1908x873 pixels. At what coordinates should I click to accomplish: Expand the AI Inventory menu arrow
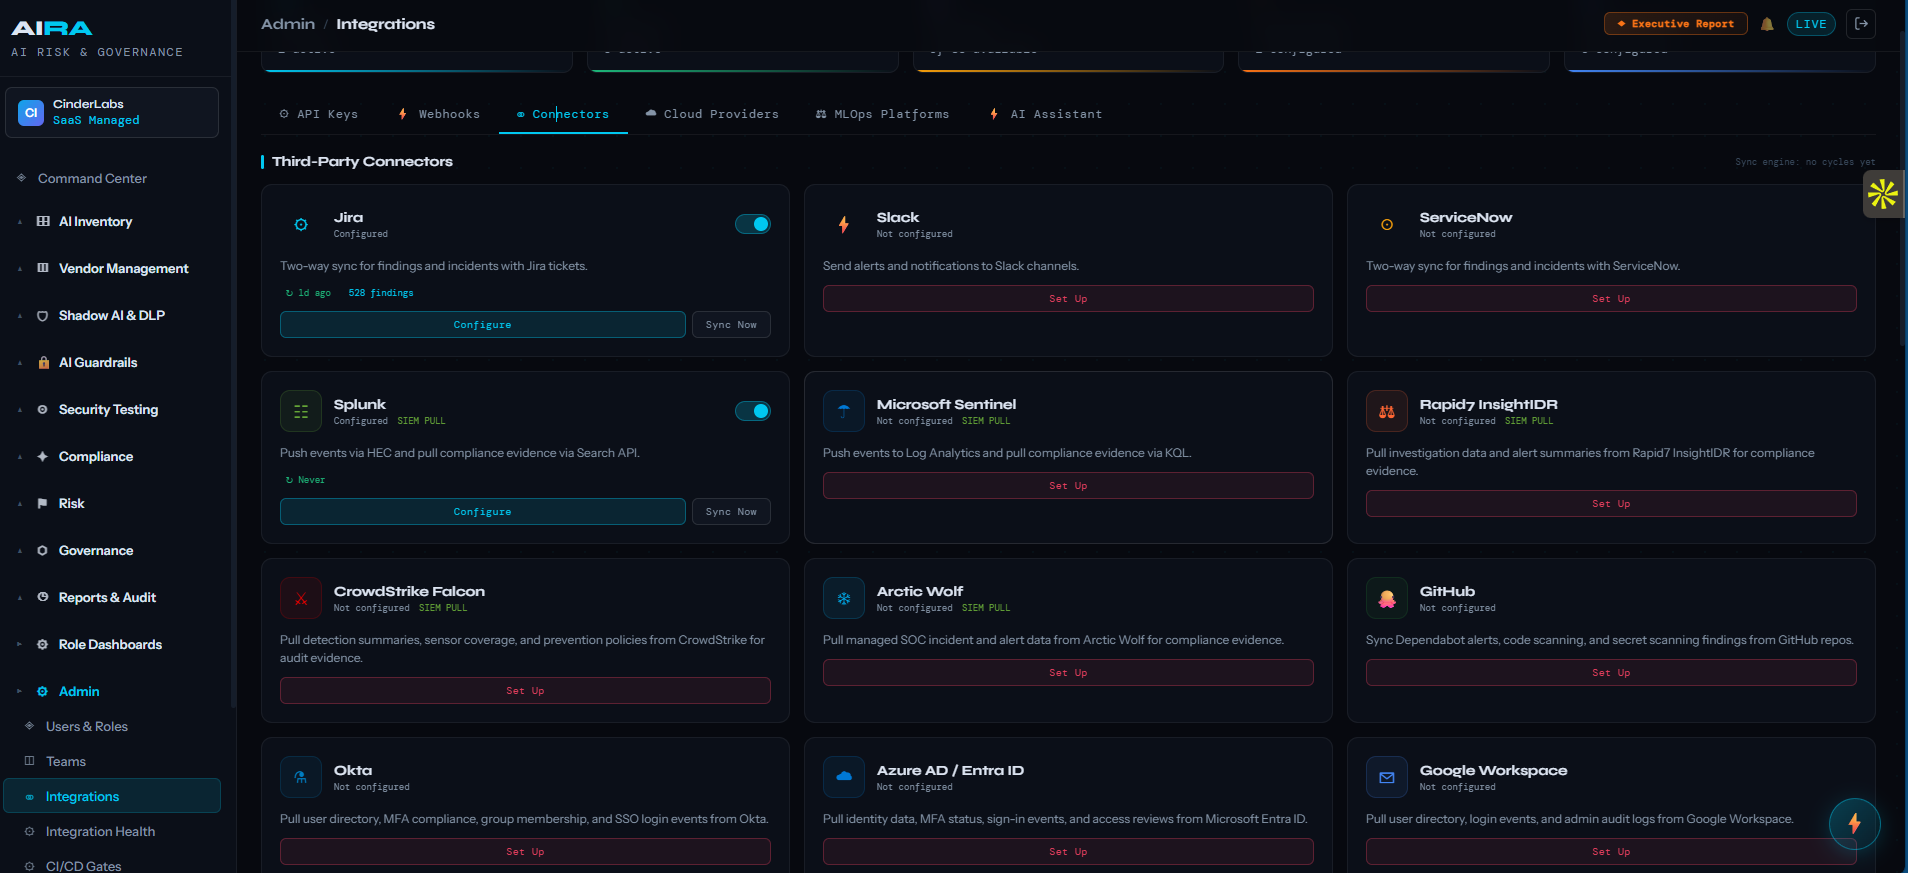[x=19, y=222]
